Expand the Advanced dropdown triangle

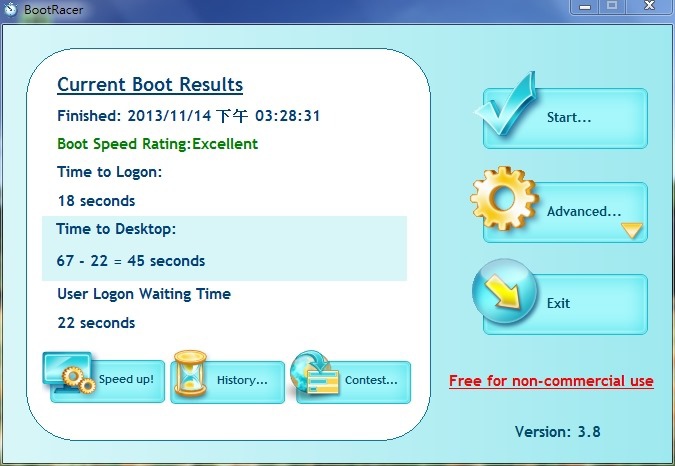pyautogui.click(x=632, y=230)
